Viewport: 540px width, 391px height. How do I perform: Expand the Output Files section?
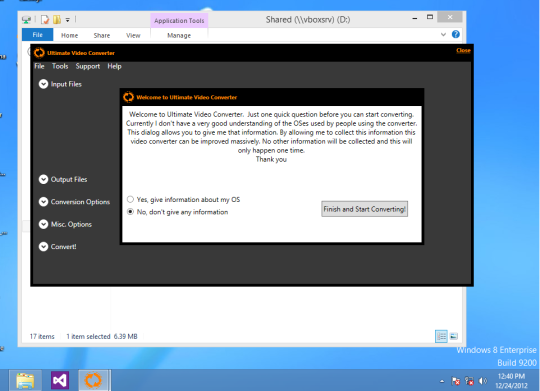43,179
